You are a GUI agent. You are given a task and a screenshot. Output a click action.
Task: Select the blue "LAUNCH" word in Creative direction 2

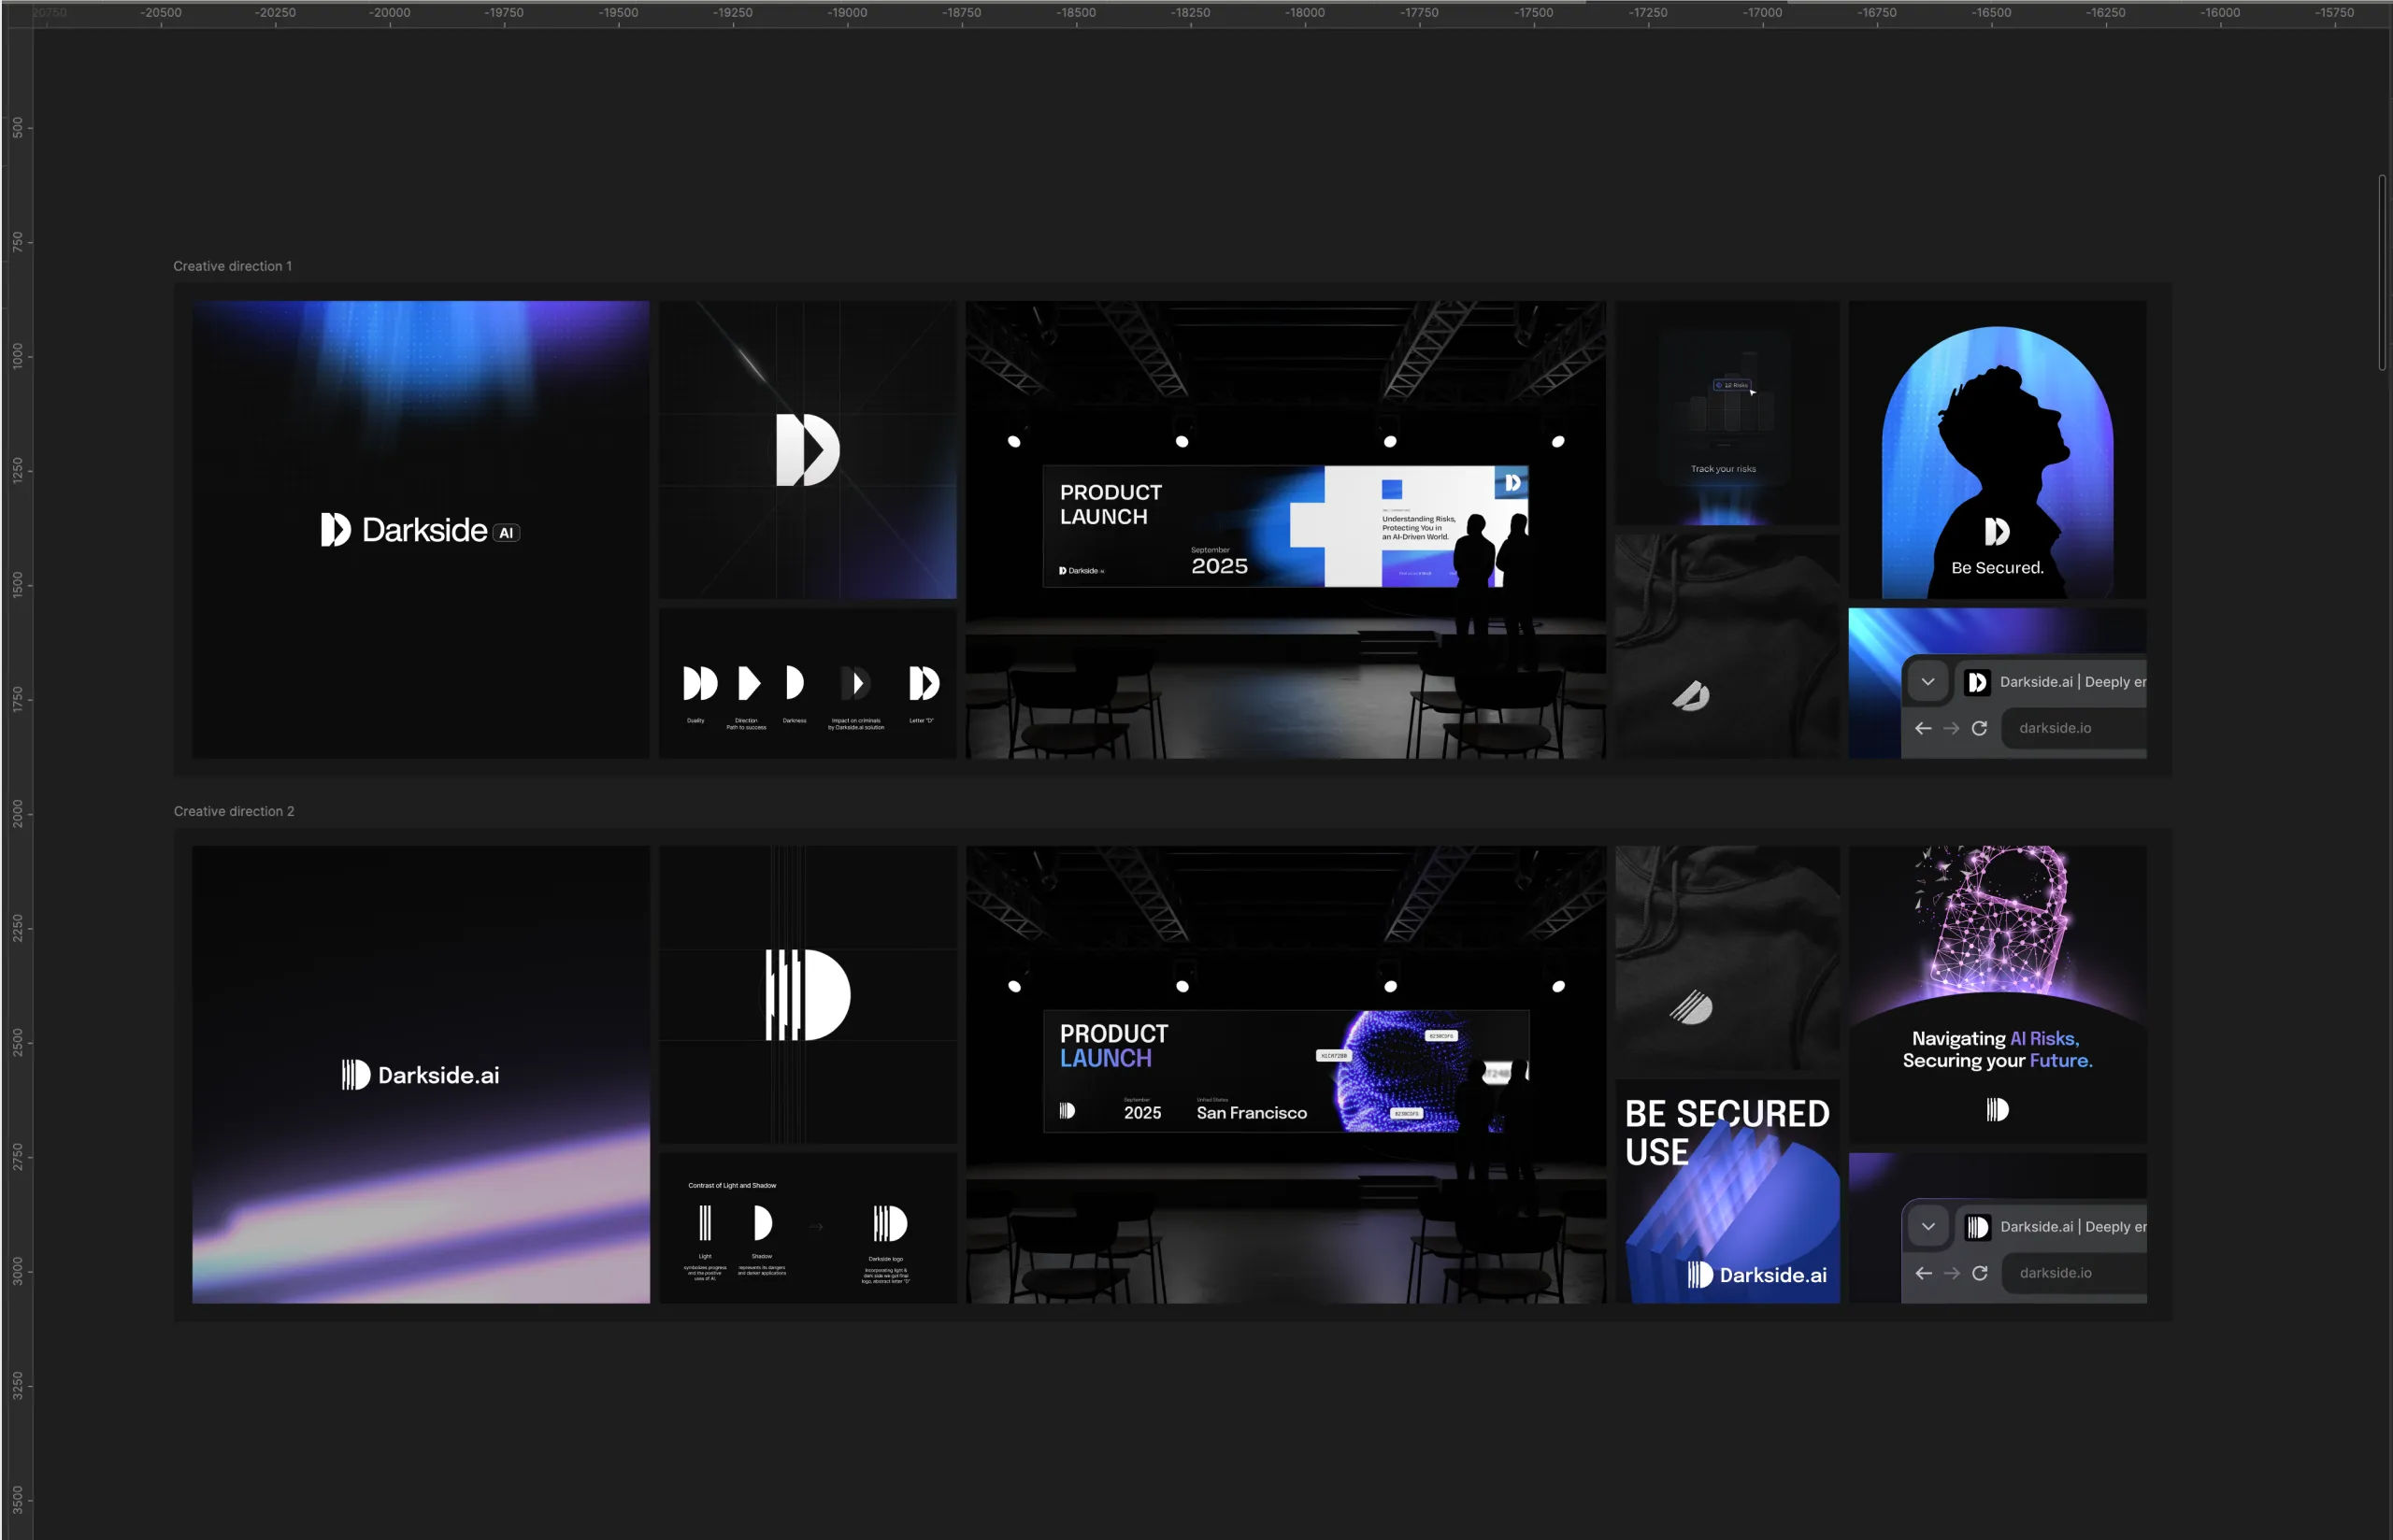[x=1105, y=1058]
